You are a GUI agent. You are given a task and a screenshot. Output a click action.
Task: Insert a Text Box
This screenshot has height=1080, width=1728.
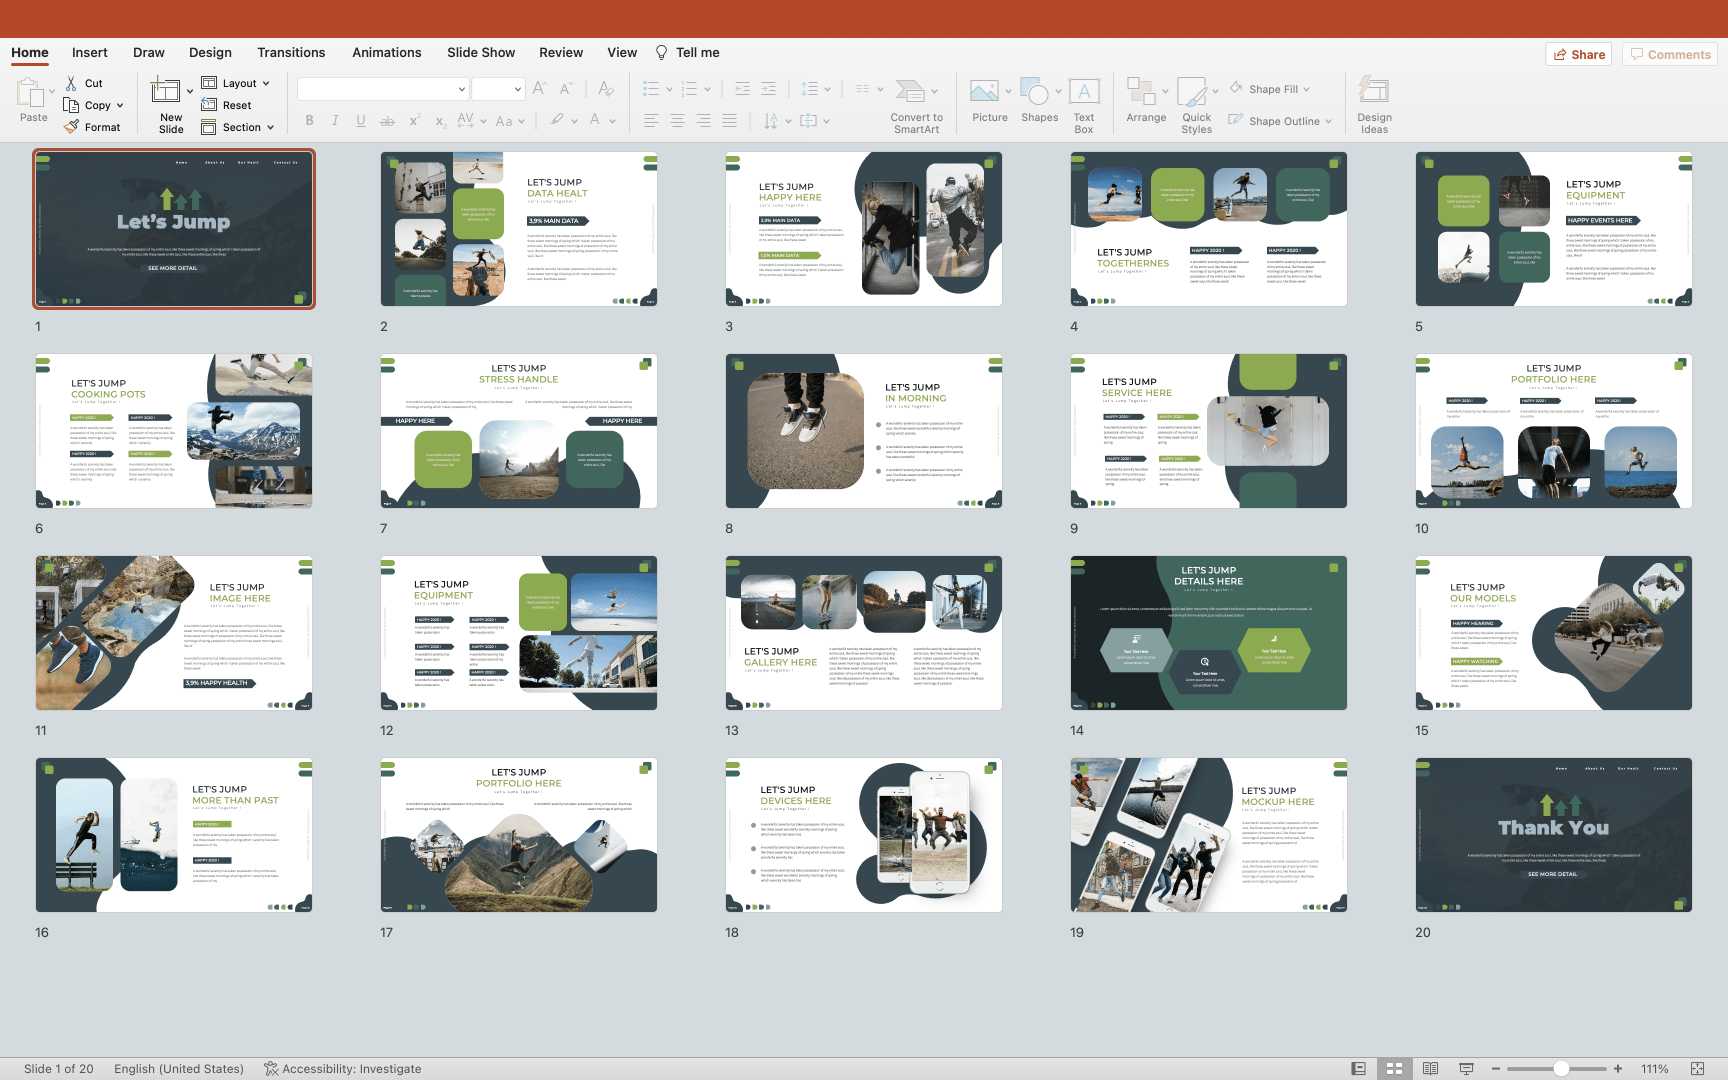coord(1084,92)
